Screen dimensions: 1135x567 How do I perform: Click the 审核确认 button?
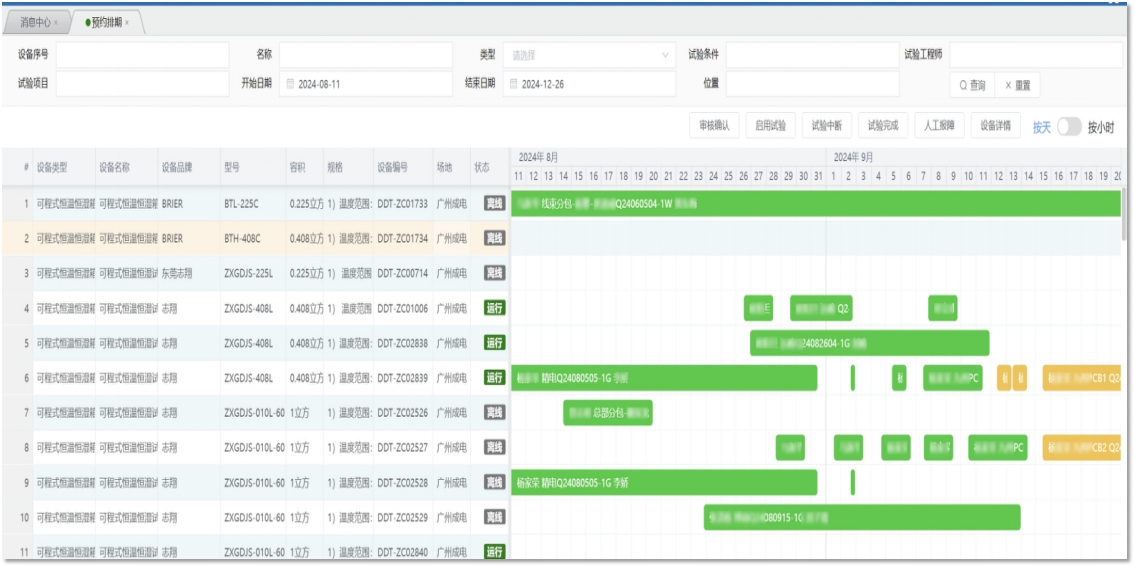click(x=714, y=126)
